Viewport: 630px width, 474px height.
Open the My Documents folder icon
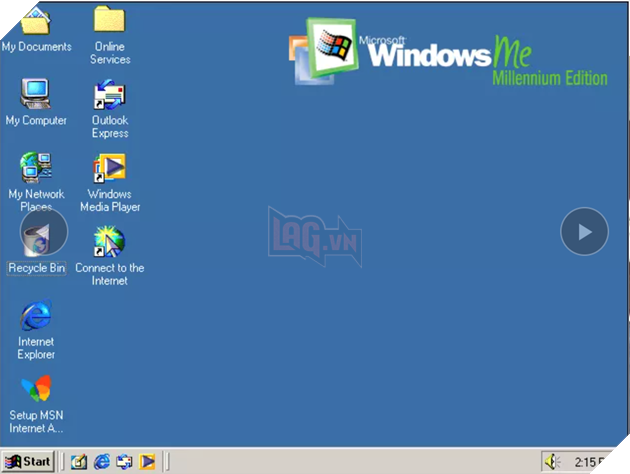click(36, 21)
